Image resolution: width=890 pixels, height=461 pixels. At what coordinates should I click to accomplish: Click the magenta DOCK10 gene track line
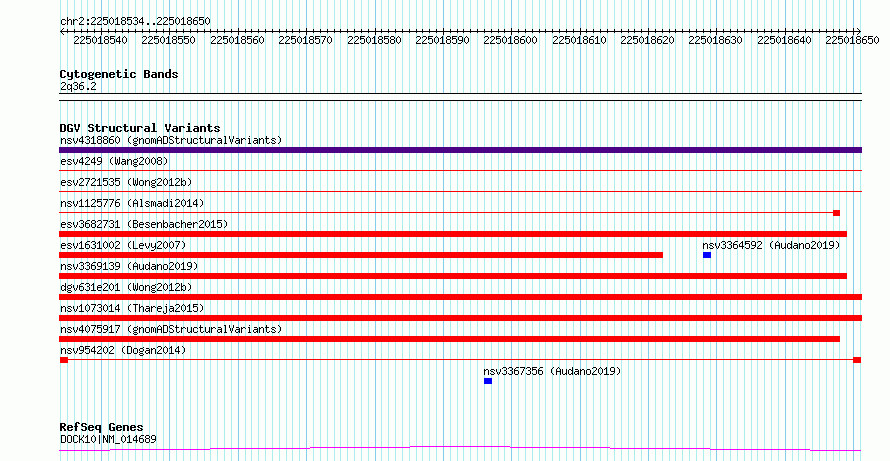pyautogui.click(x=460, y=449)
